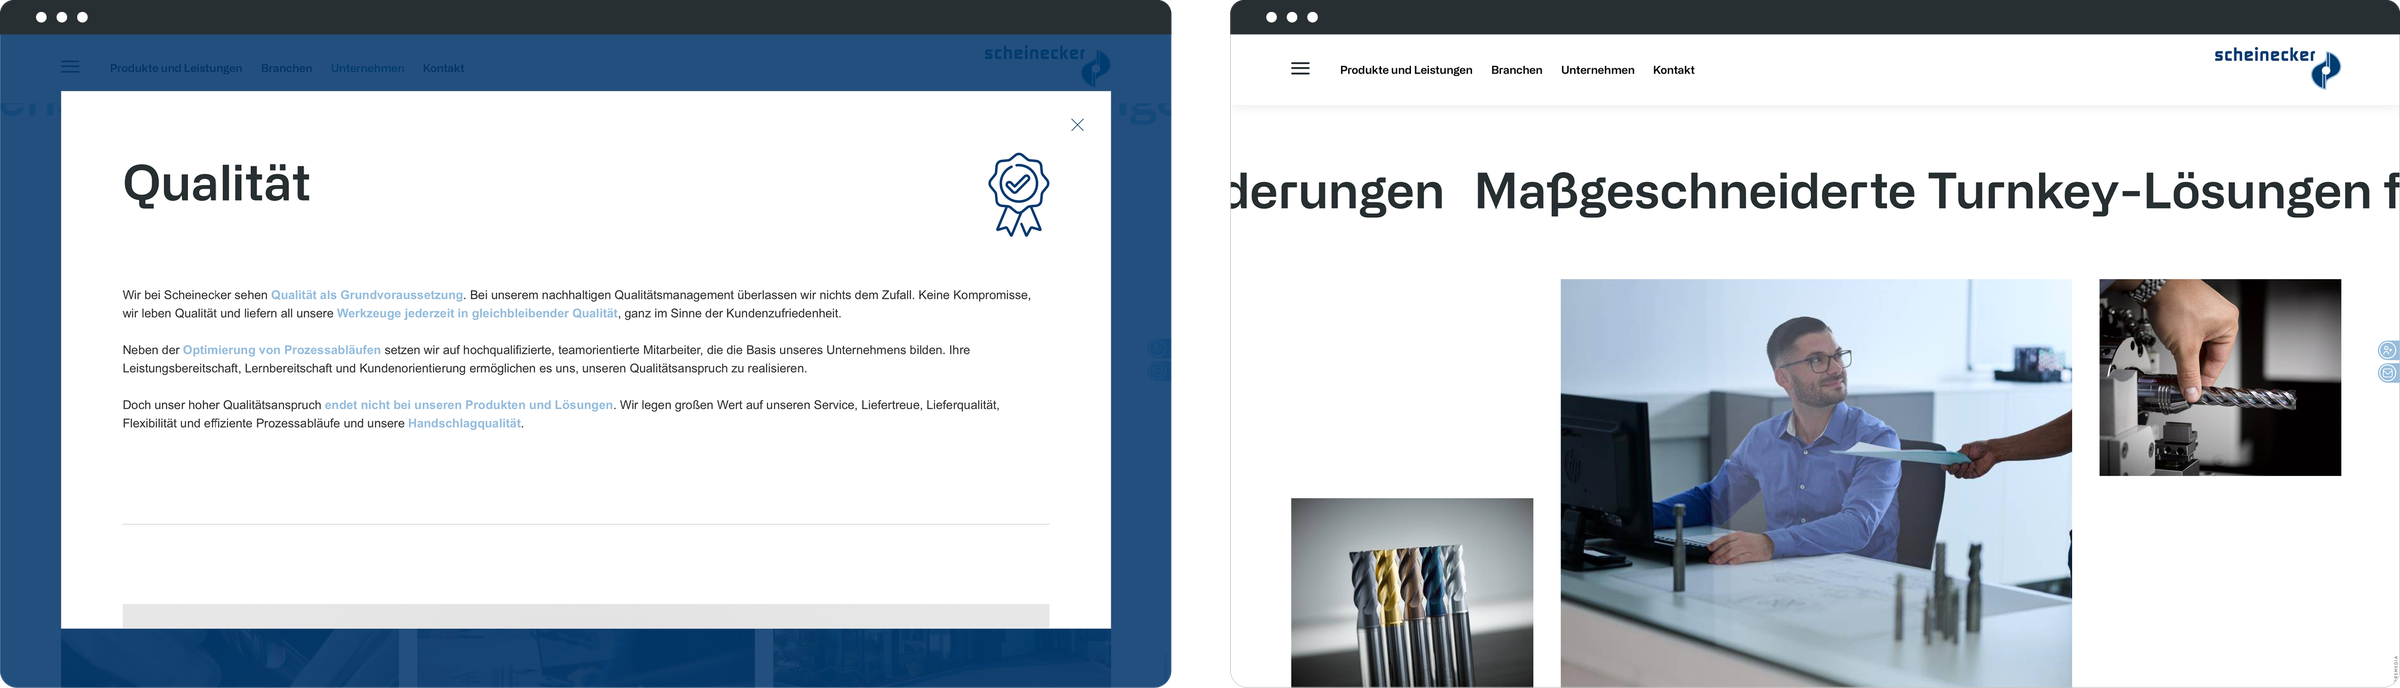Viewport: 2400px width, 688px height.
Task: Select dimmed Branchen in the left window
Action: click(286, 68)
